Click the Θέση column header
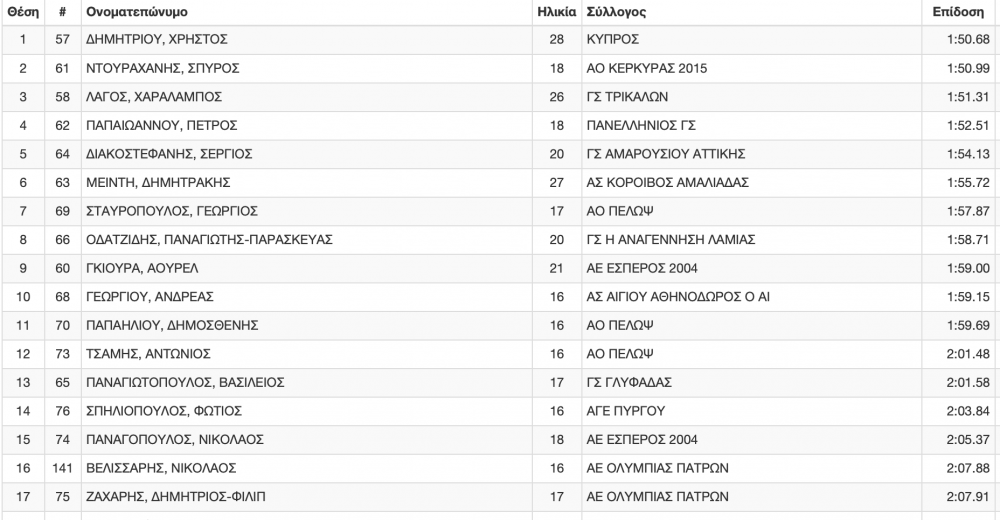This screenshot has height=520, width=1000. click(22, 12)
